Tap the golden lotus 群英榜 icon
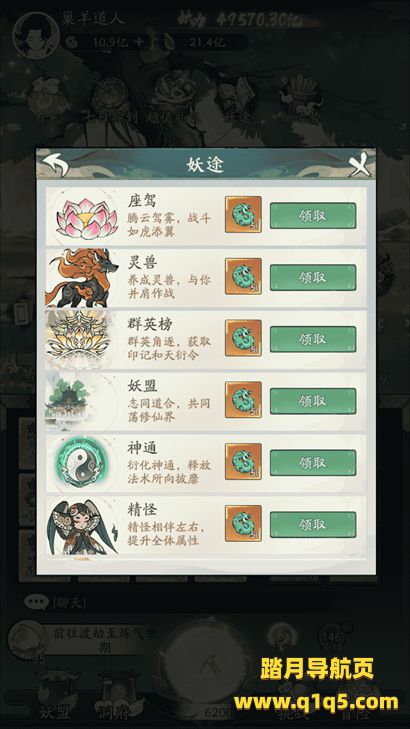The image size is (410, 729). (x=79, y=340)
